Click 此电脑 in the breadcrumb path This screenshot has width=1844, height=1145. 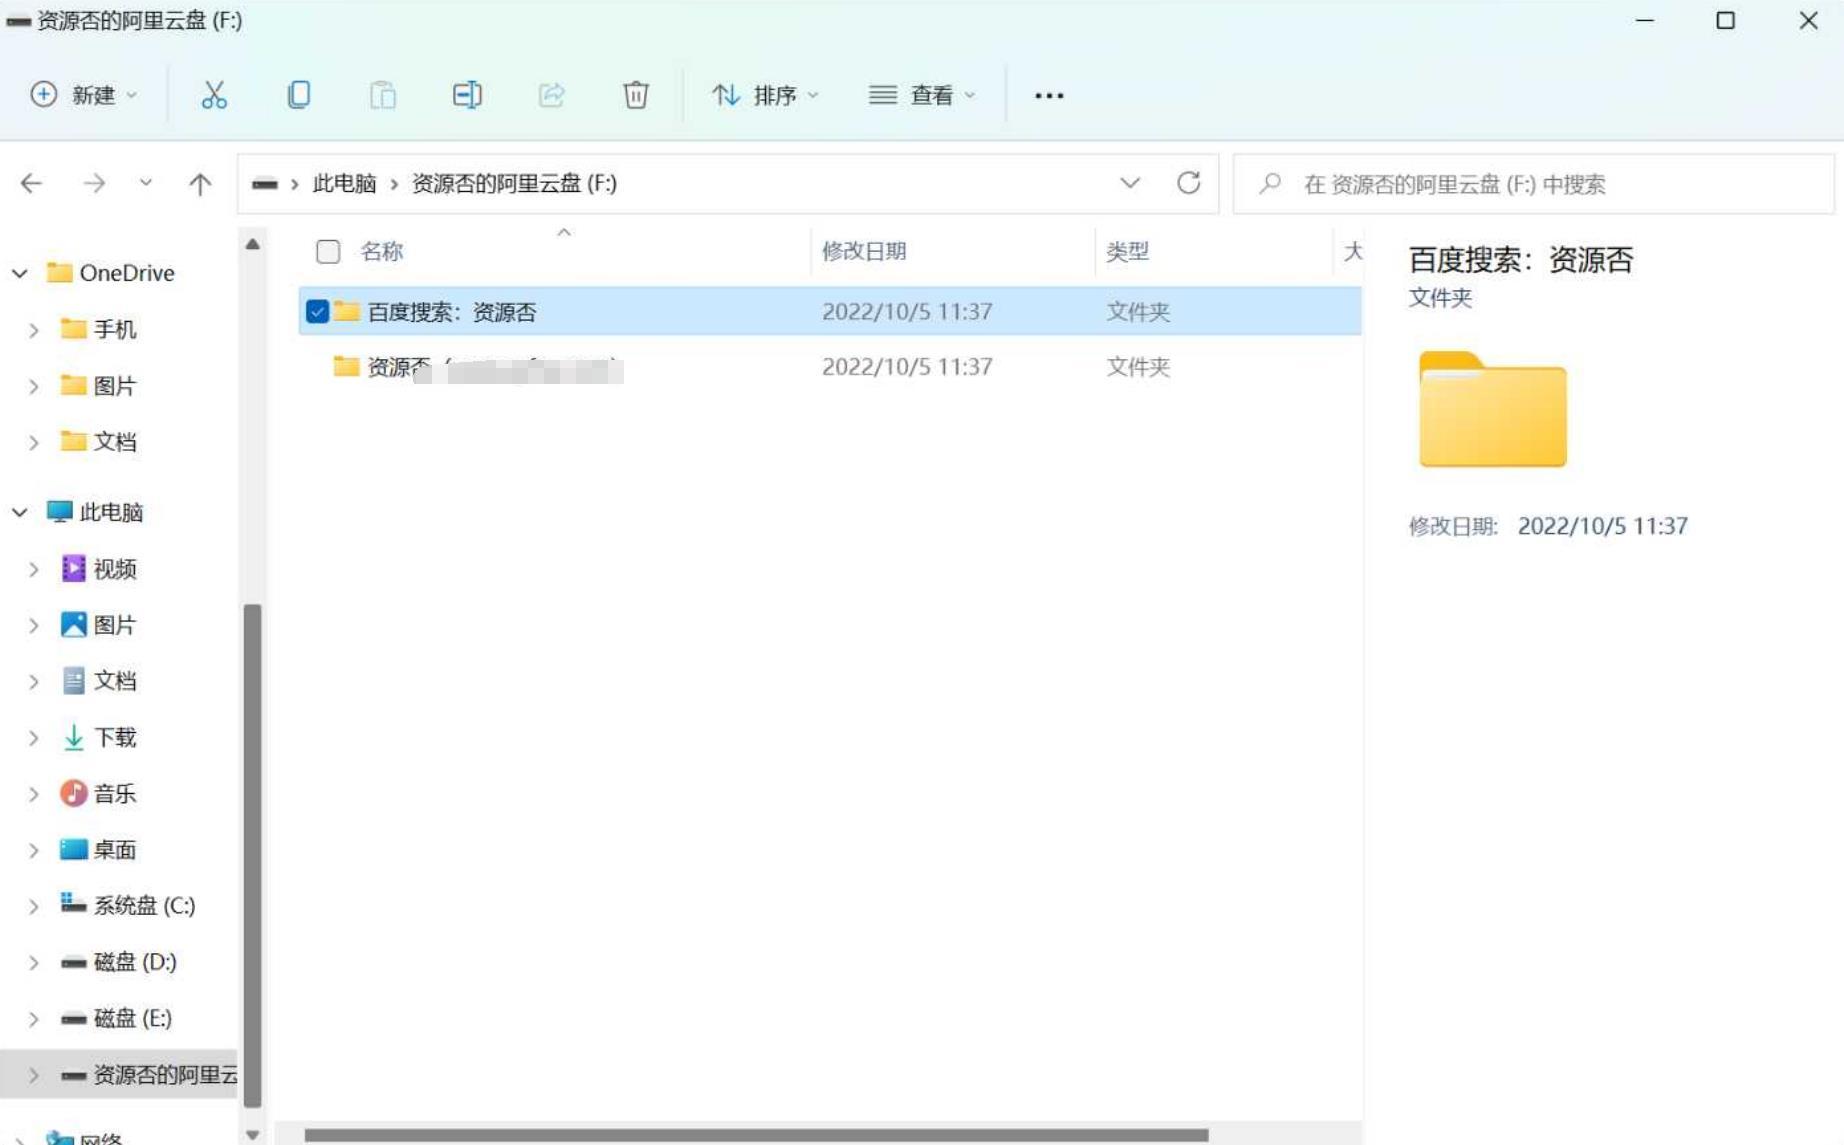(x=344, y=183)
